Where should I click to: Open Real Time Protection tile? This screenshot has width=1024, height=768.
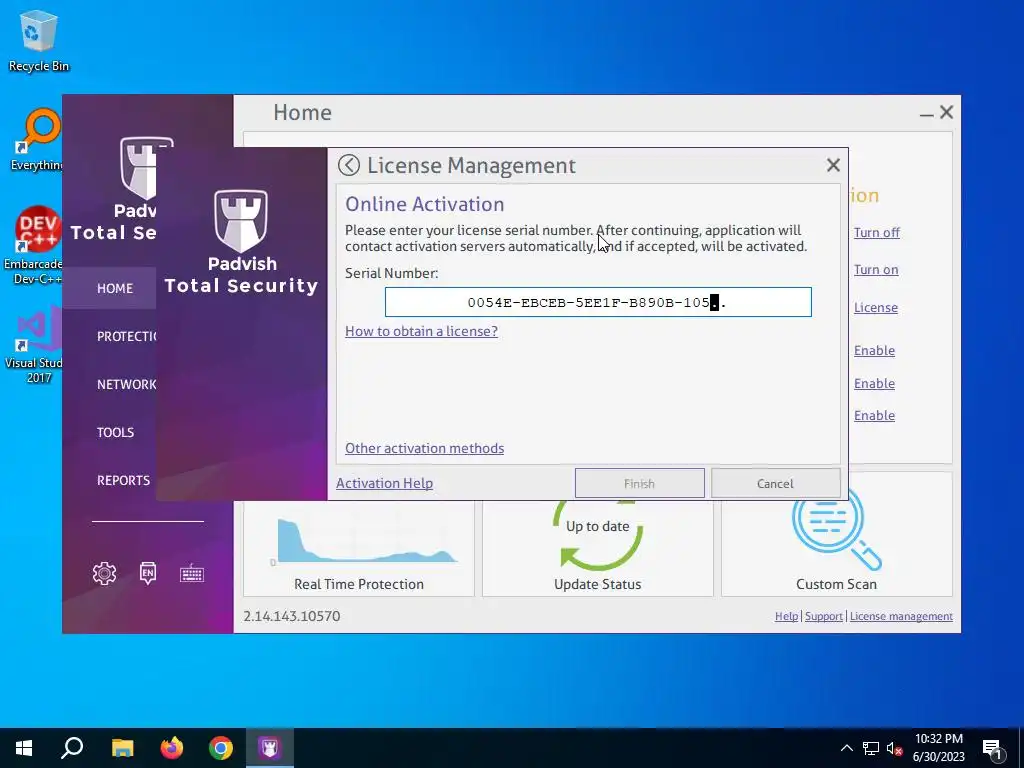[x=359, y=549]
